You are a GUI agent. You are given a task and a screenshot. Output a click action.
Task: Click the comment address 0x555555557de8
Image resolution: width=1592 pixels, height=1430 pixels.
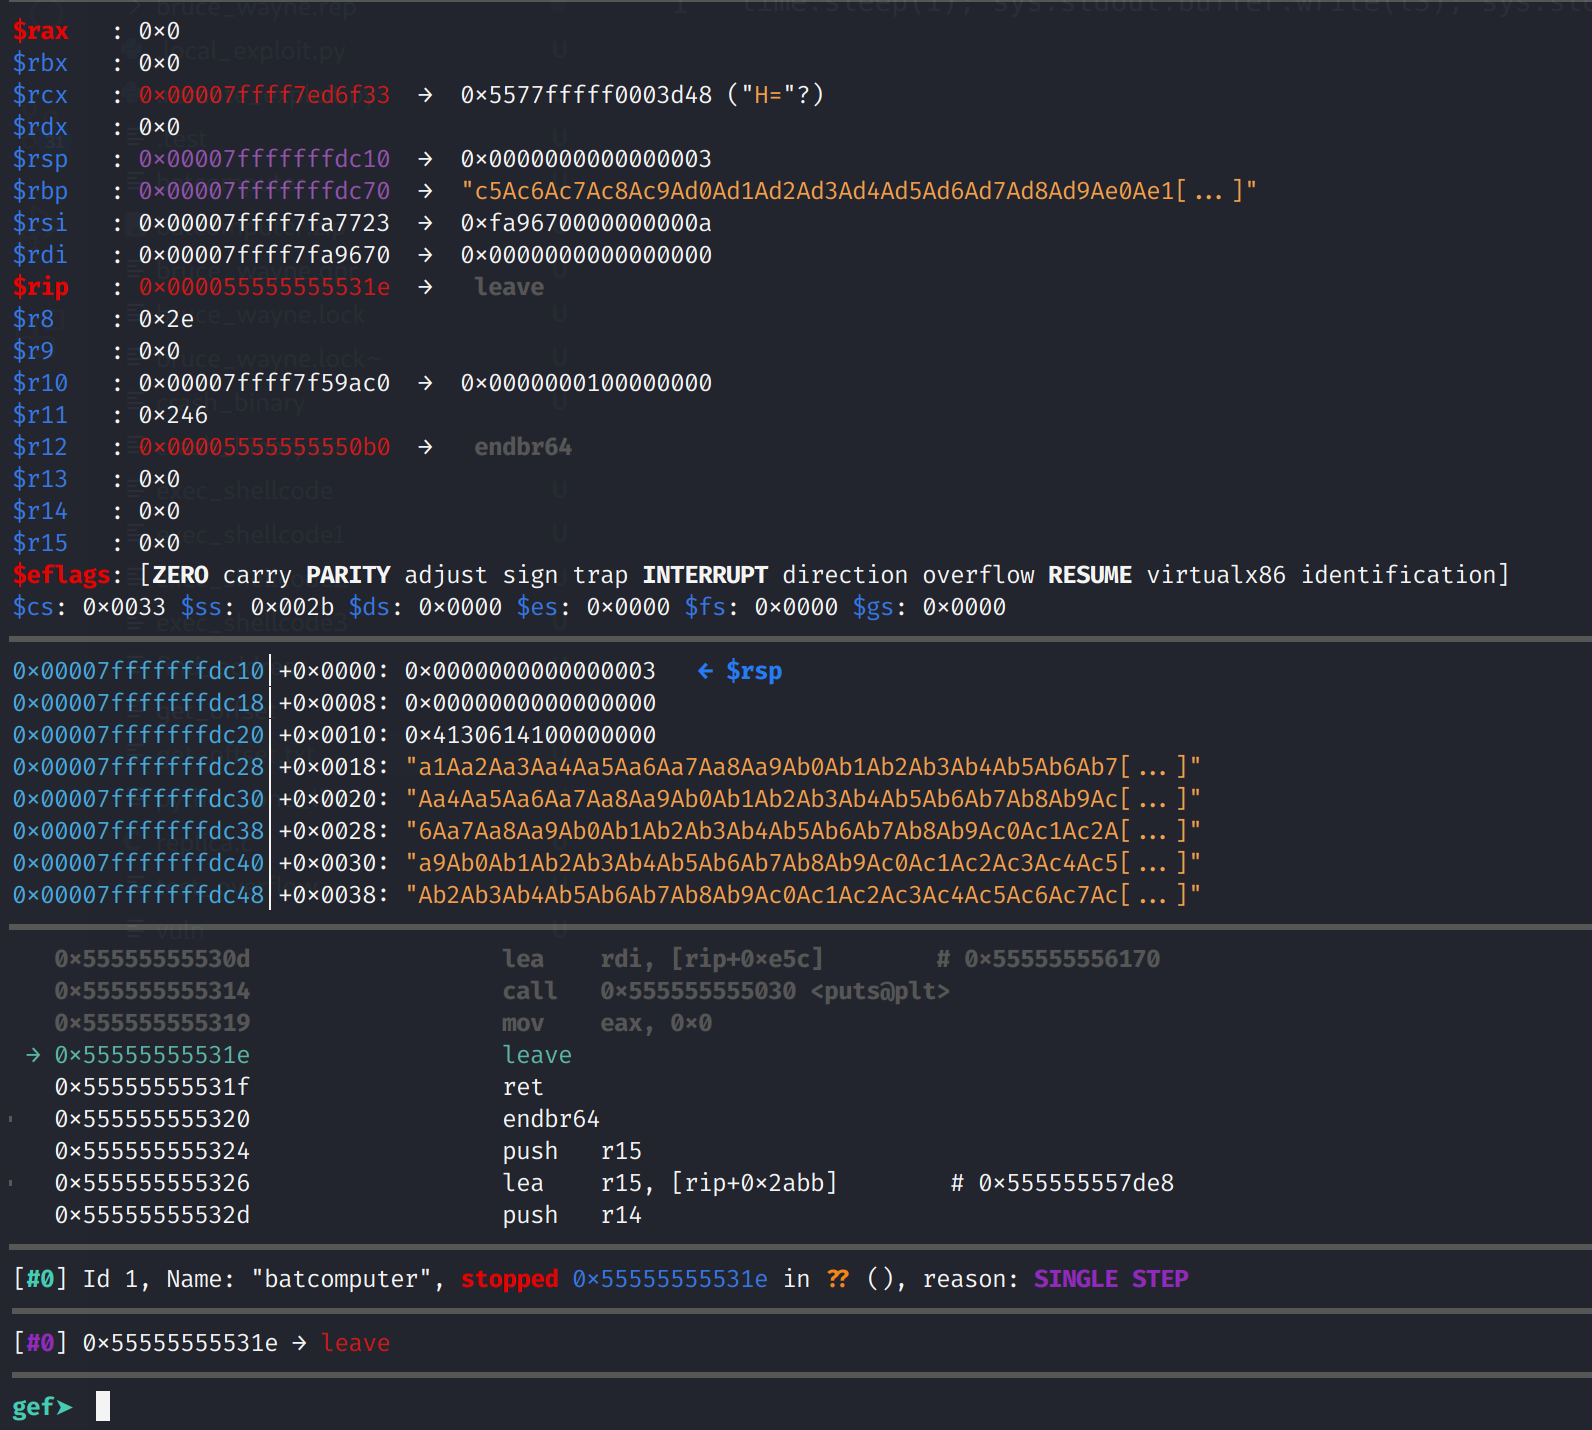pyautogui.click(x=1076, y=1183)
